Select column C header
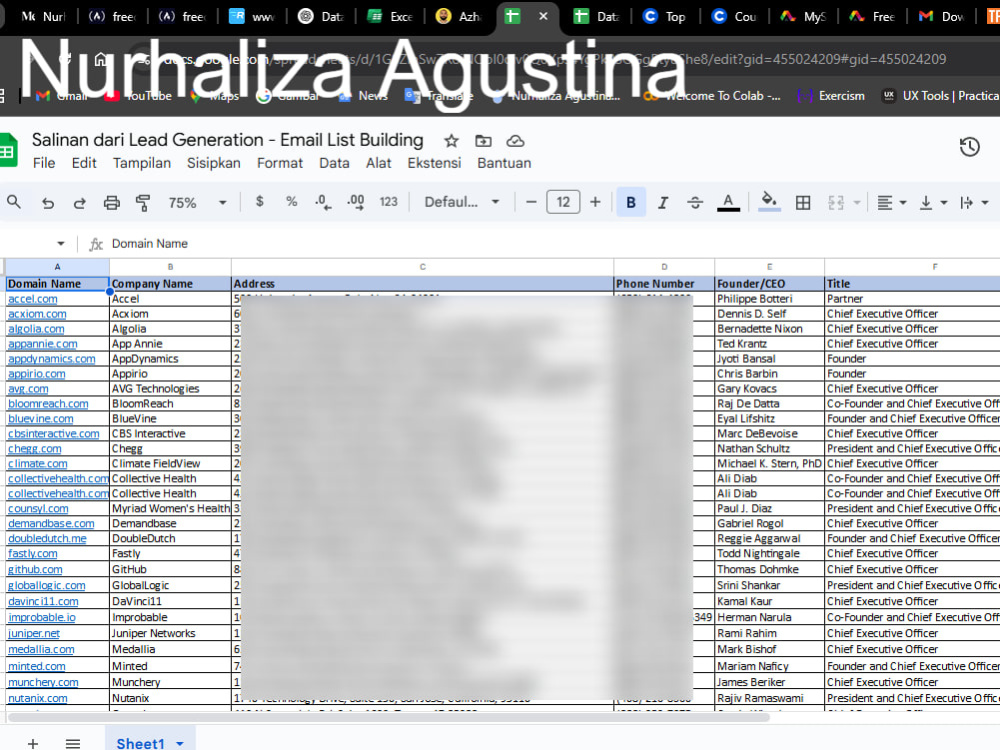The image size is (1000, 750). coord(422,267)
